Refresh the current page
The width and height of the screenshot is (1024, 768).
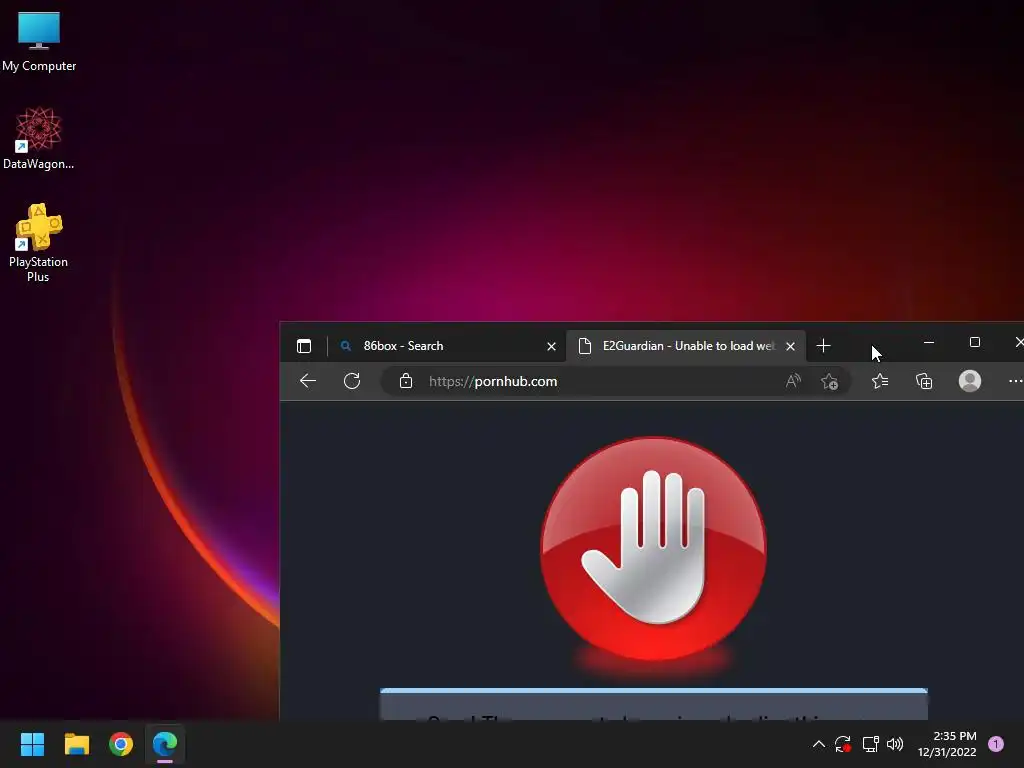[352, 381]
